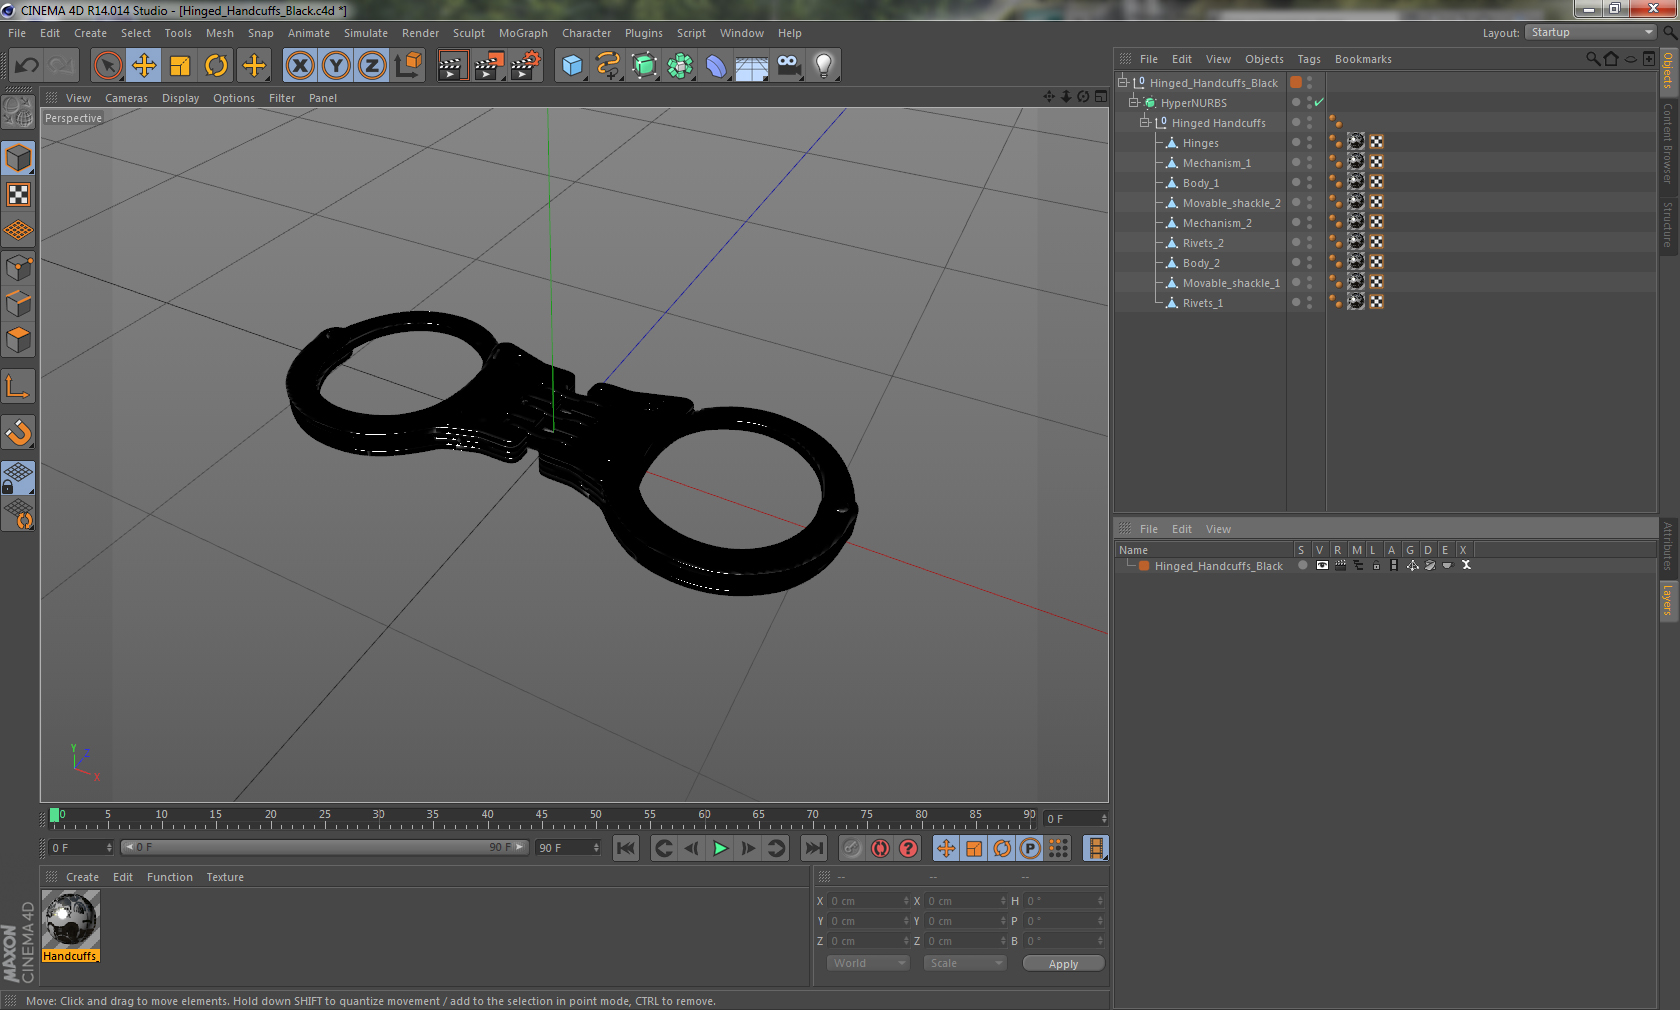The image size is (1680, 1010).
Task: Collapse the Hinged Handcuffs group node
Action: coord(1145,123)
